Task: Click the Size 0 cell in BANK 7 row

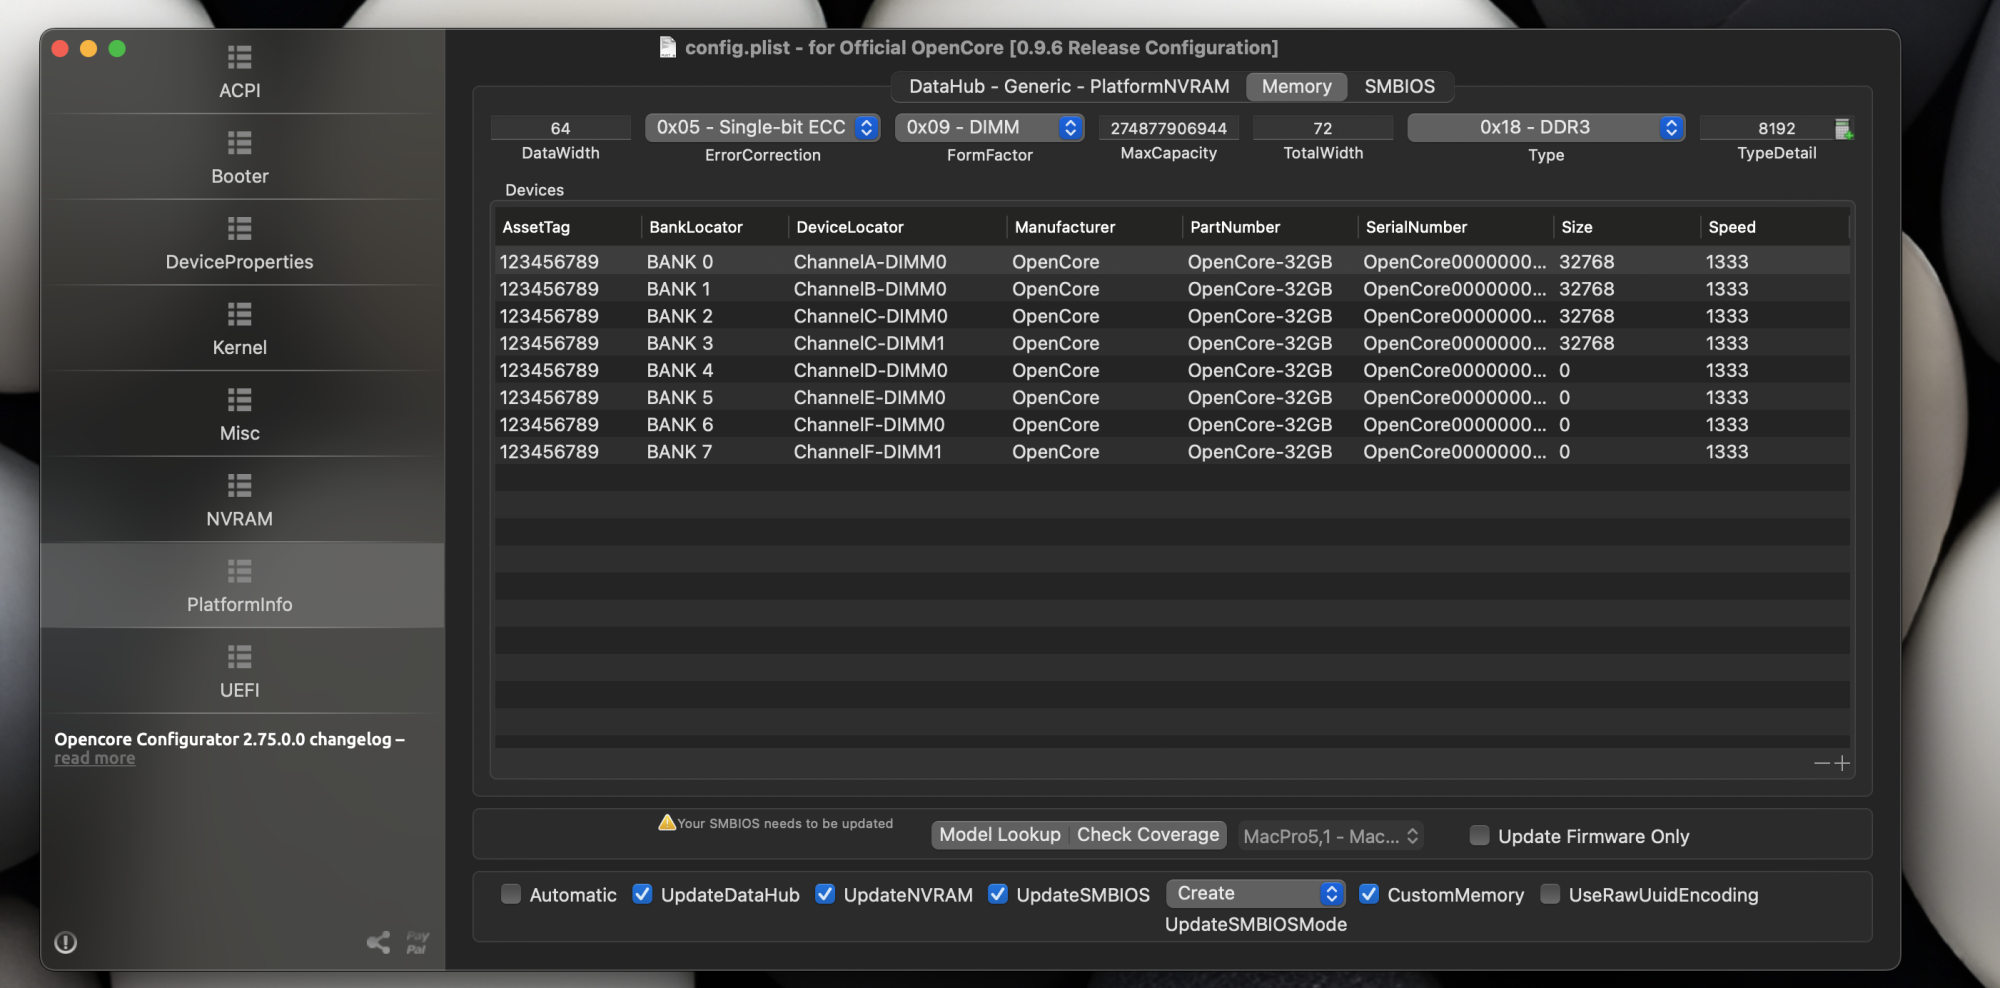Action: click(1565, 452)
